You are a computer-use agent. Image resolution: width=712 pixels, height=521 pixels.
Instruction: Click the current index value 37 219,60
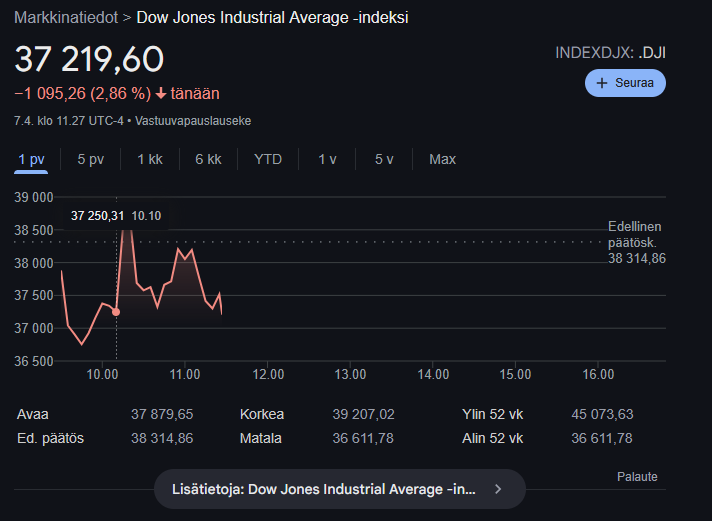pos(89,59)
